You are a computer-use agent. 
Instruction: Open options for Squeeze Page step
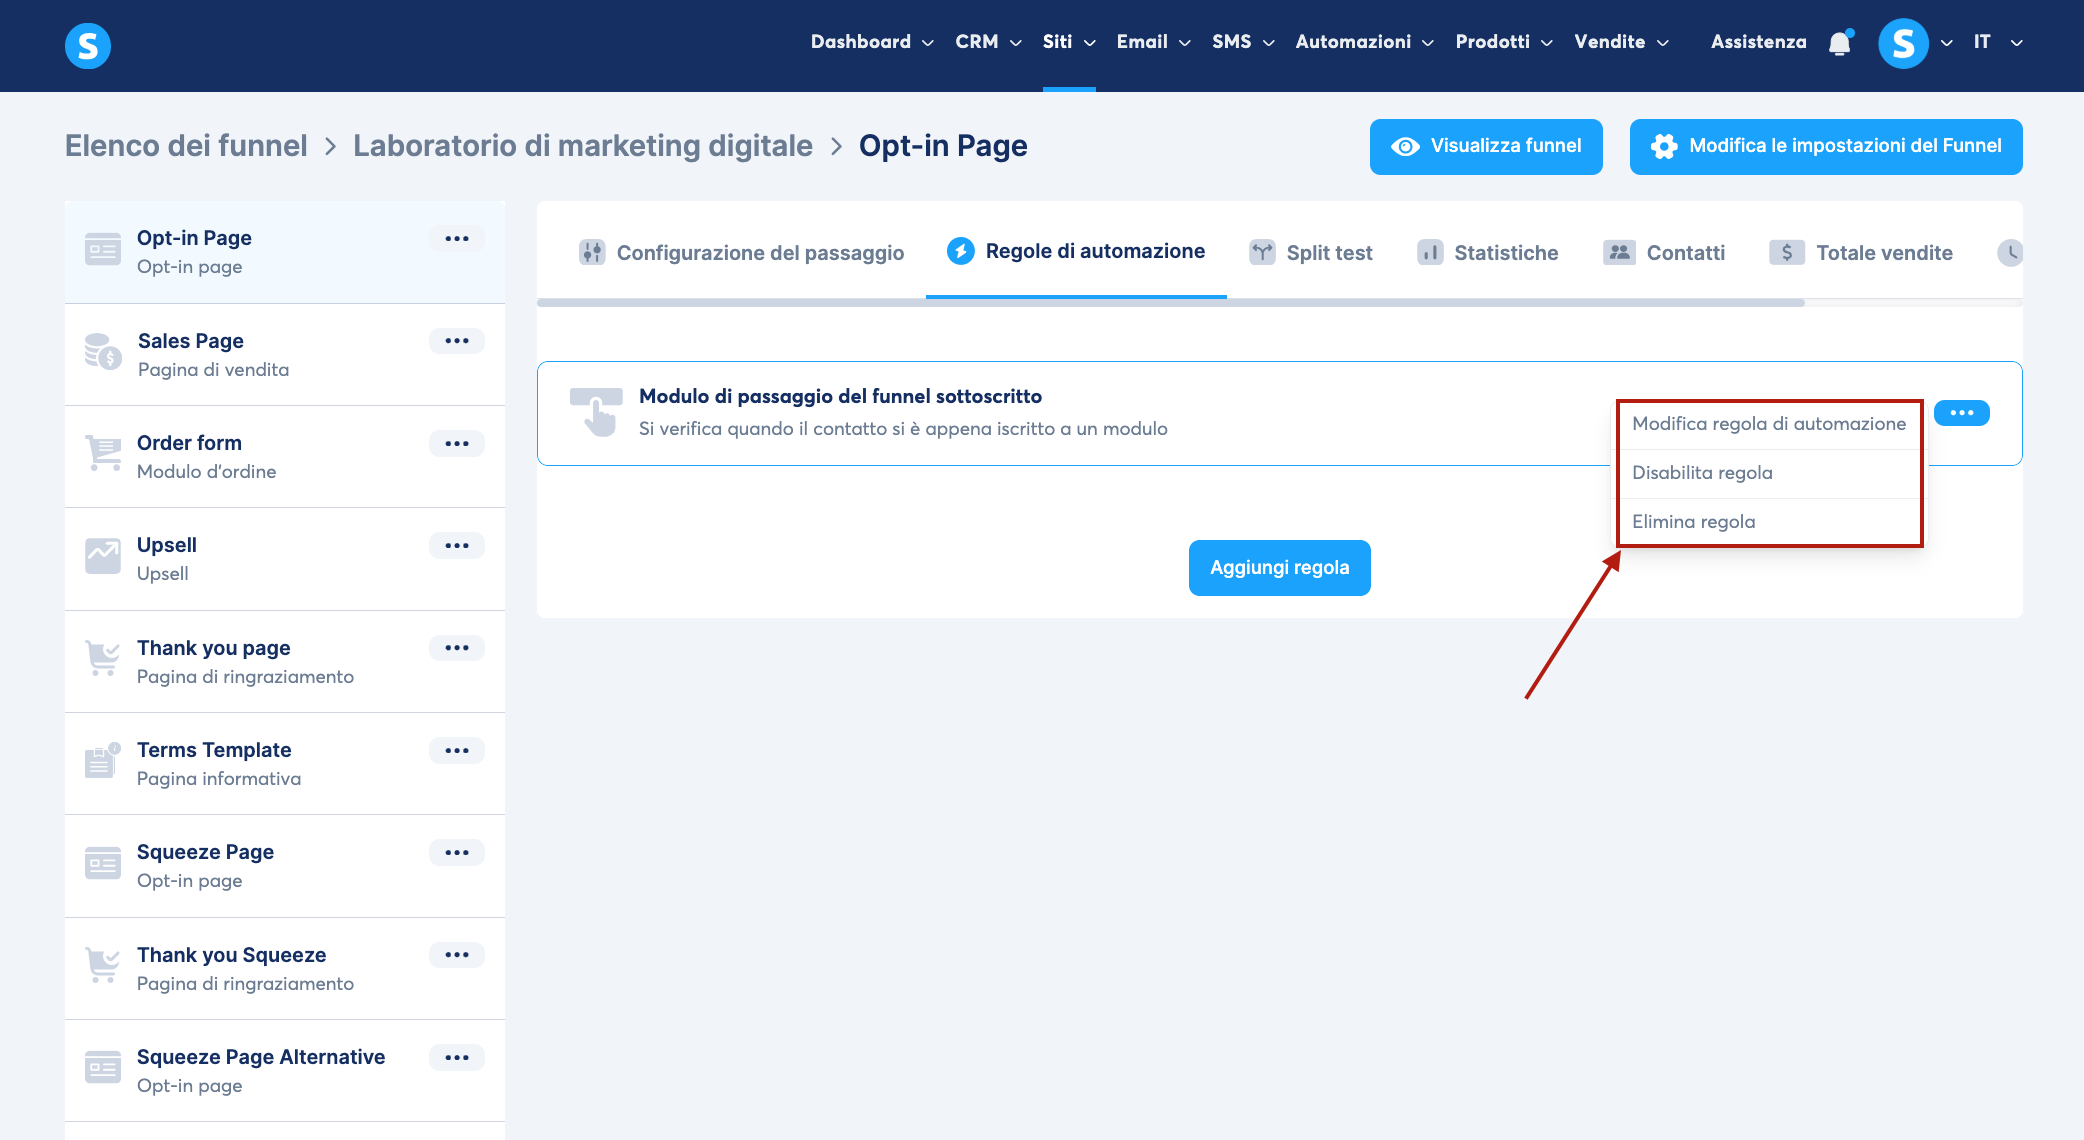457,852
